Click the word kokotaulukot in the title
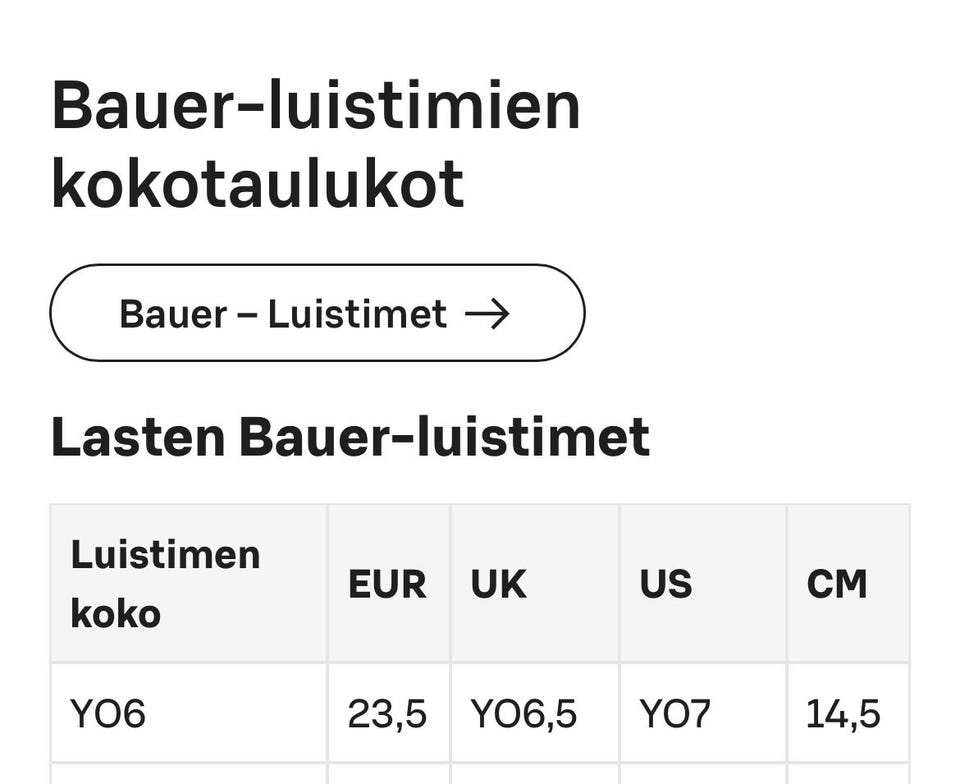 pyautogui.click(x=258, y=185)
